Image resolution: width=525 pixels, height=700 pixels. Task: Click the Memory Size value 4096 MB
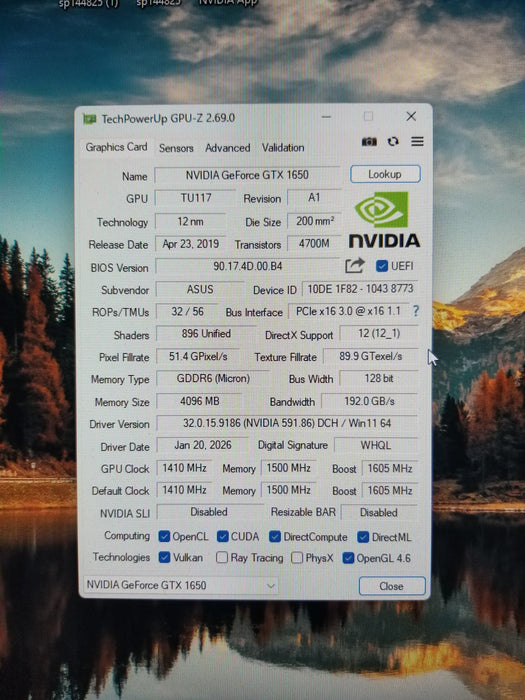pyautogui.click(x=200, y=401)
